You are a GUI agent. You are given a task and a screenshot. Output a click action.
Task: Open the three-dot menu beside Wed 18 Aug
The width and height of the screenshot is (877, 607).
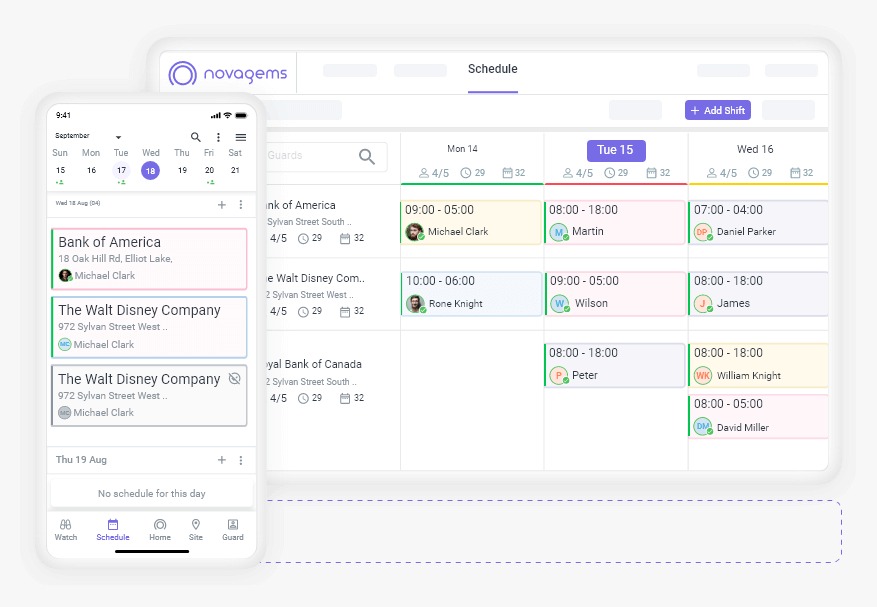click(x=242, y=204)
